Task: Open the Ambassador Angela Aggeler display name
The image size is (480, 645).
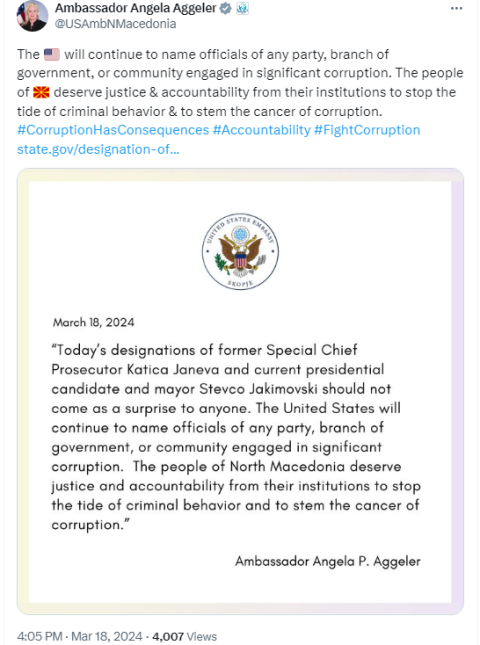Action: click(136, 8)
